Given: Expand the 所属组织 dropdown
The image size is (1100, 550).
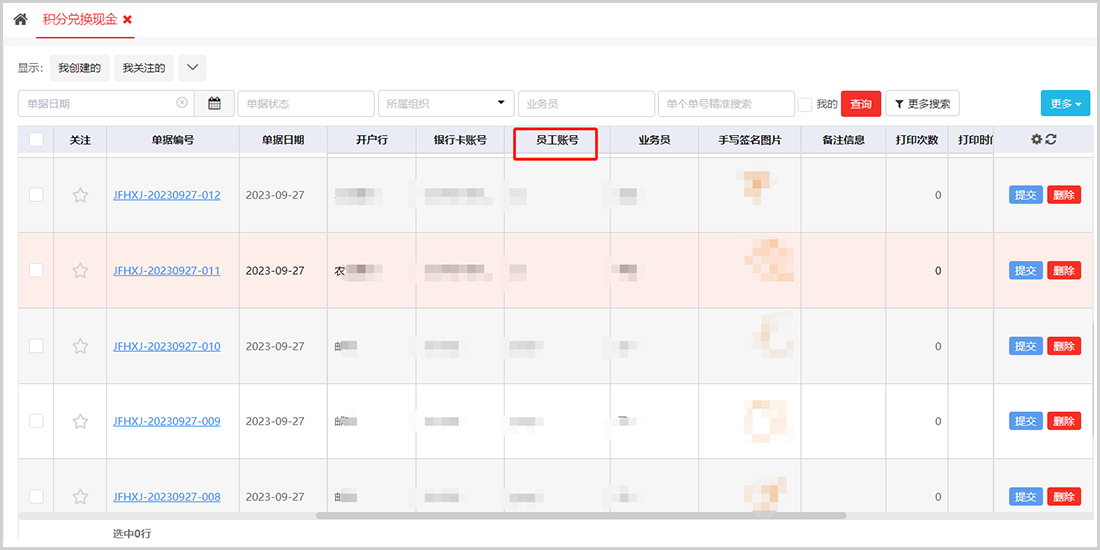Looking at the screenshot, I should coord(445,103).
